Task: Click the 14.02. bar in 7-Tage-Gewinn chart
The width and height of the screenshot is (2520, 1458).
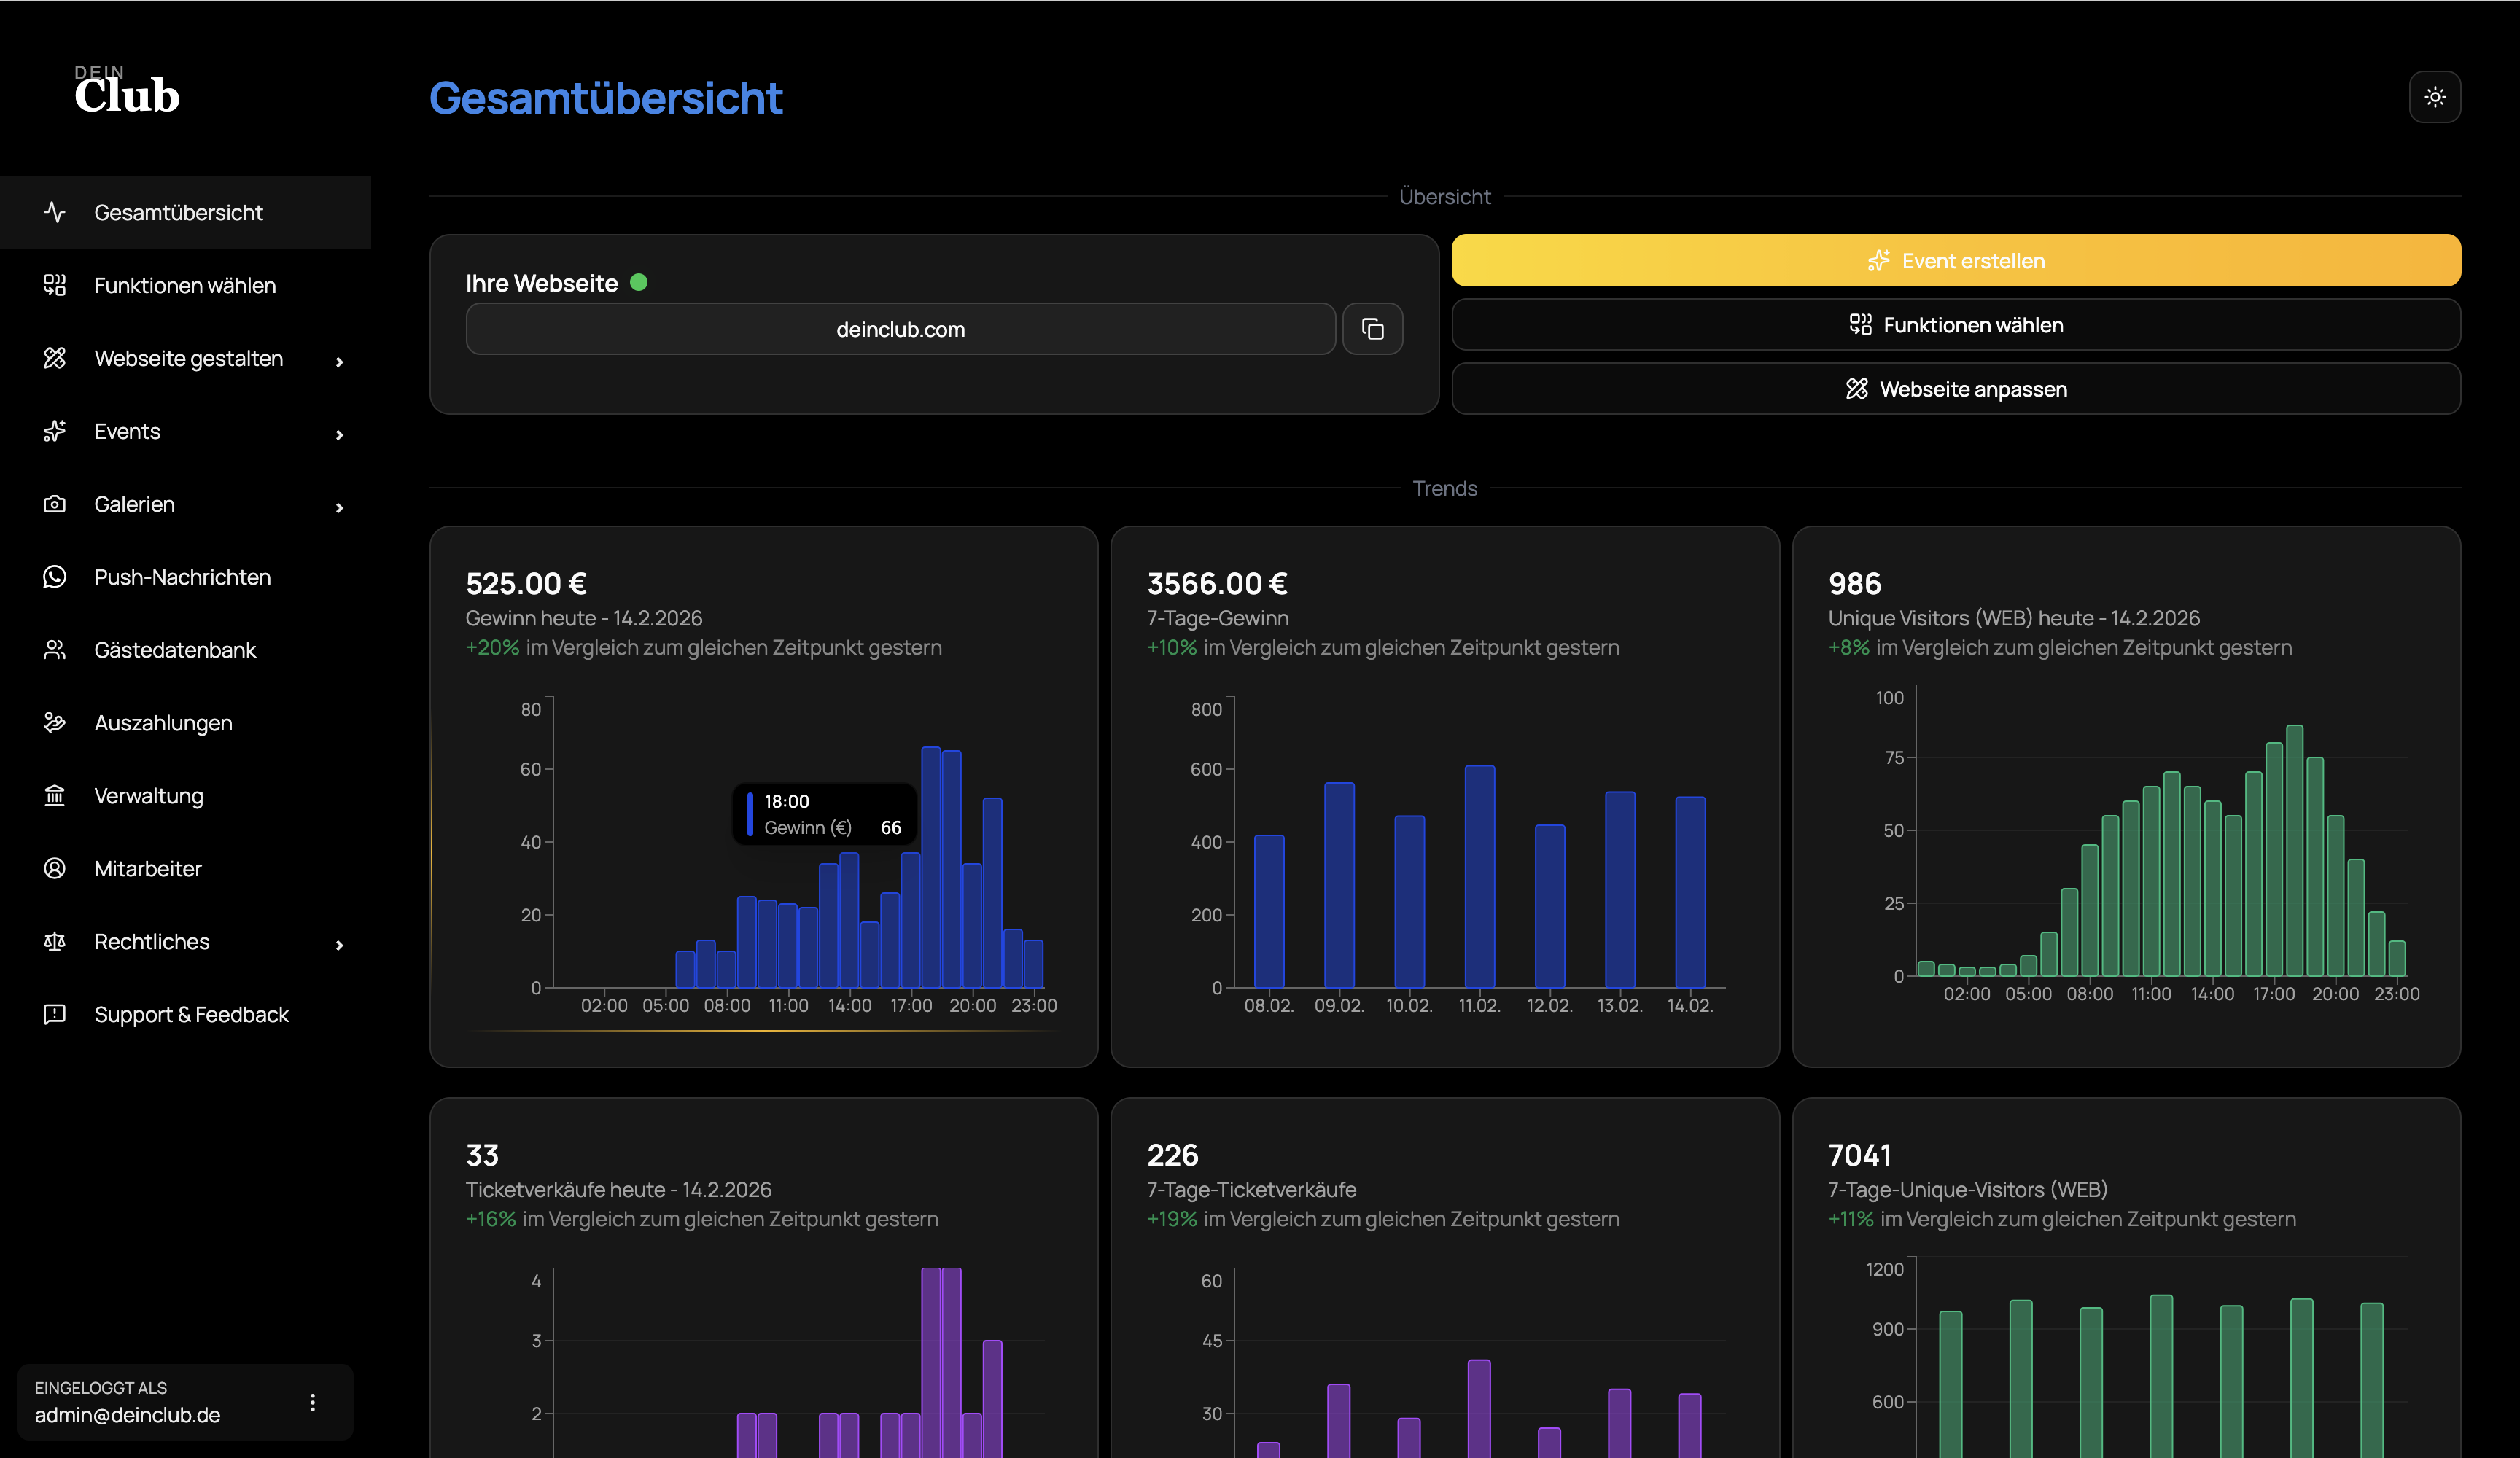Action: coord(1690,892)
